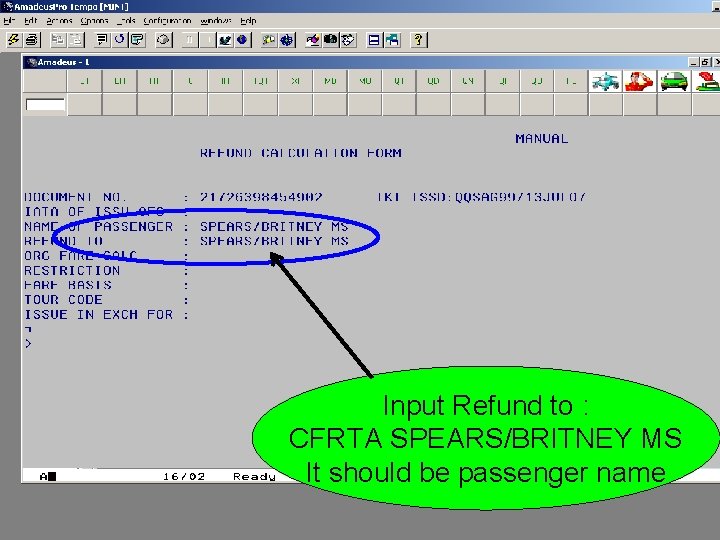Click the document window icon right of refresh arrow
The width and height of the screenshot is (720, 540).
pyautogui.click(x=137, y=40)
